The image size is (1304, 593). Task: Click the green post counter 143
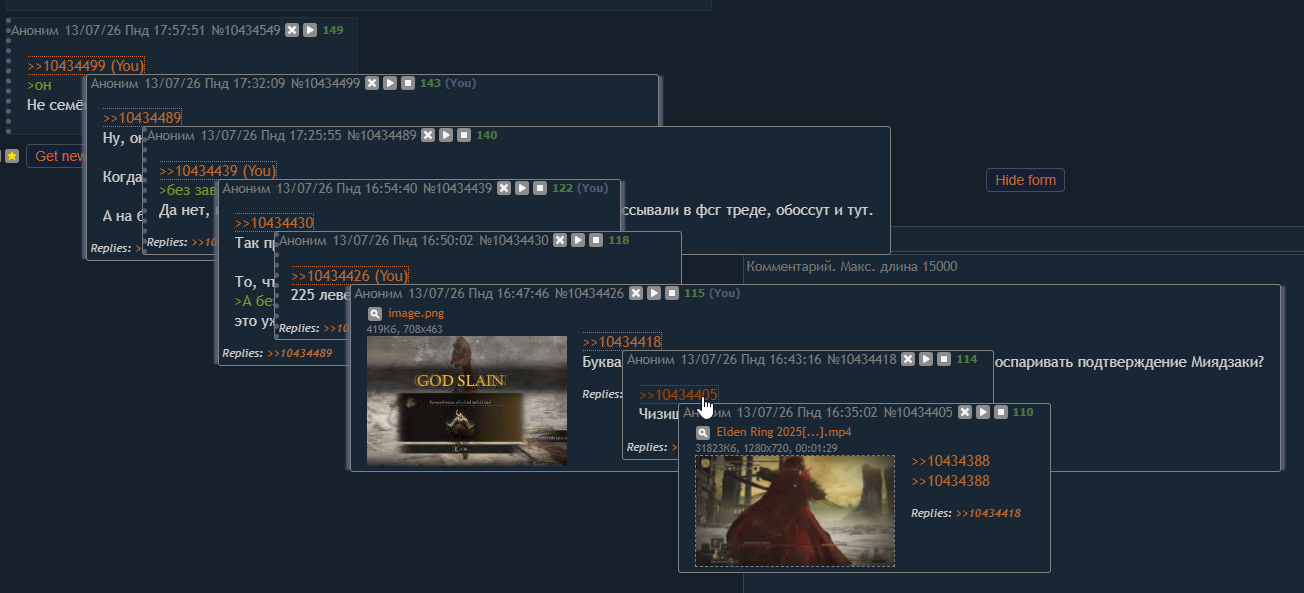pos(431,83)
